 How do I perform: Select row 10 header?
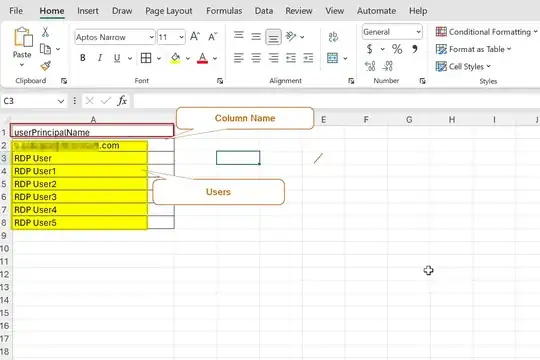[x=5, y=248]
